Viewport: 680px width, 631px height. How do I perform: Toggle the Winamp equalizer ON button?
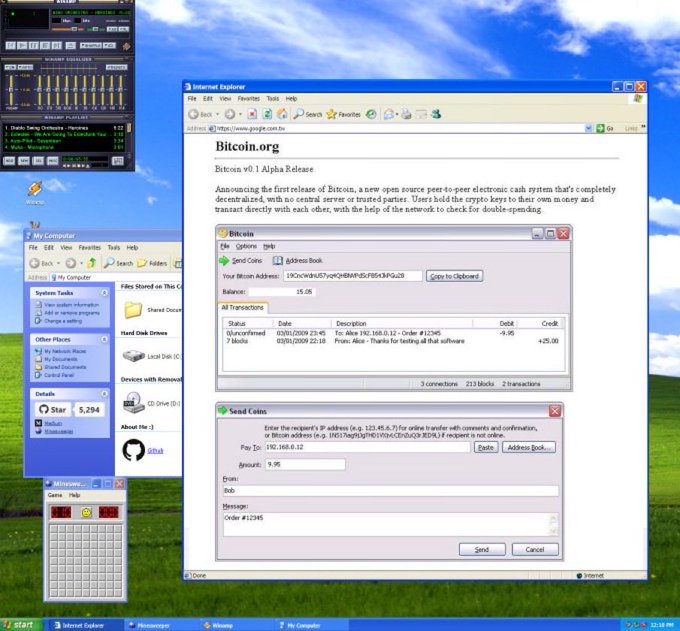pos(10,67)
